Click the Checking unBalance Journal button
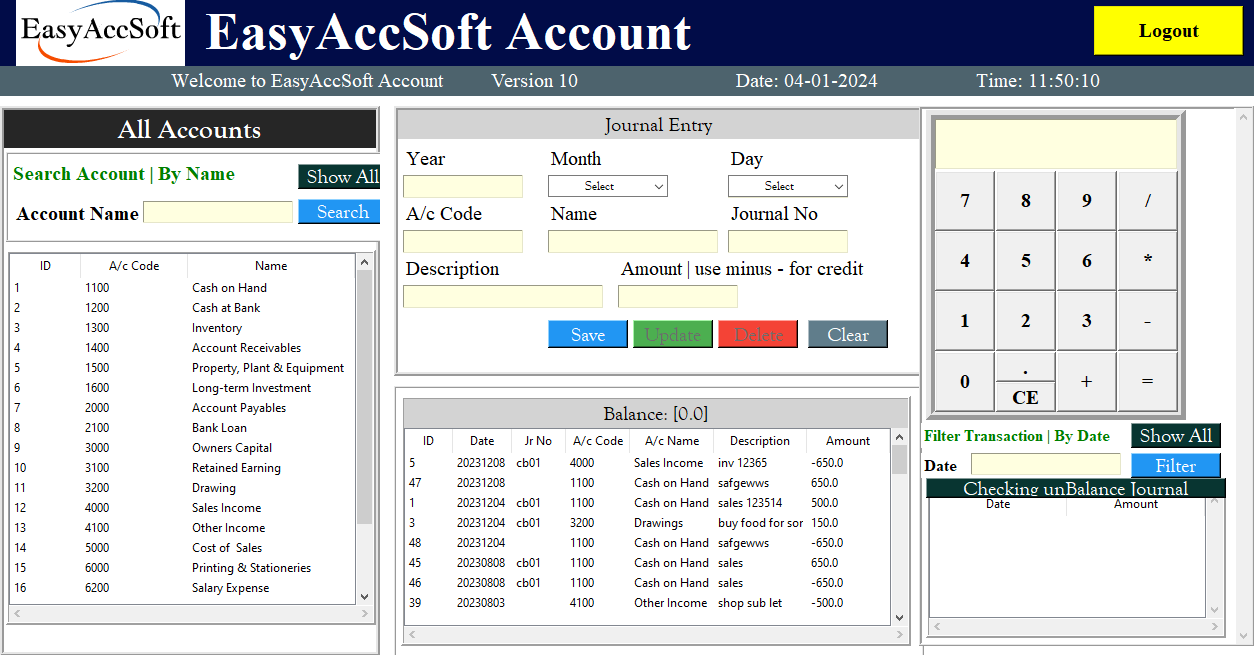Image resolution: width=1254 pixels, height=655 pixels. pos(1076,488)
